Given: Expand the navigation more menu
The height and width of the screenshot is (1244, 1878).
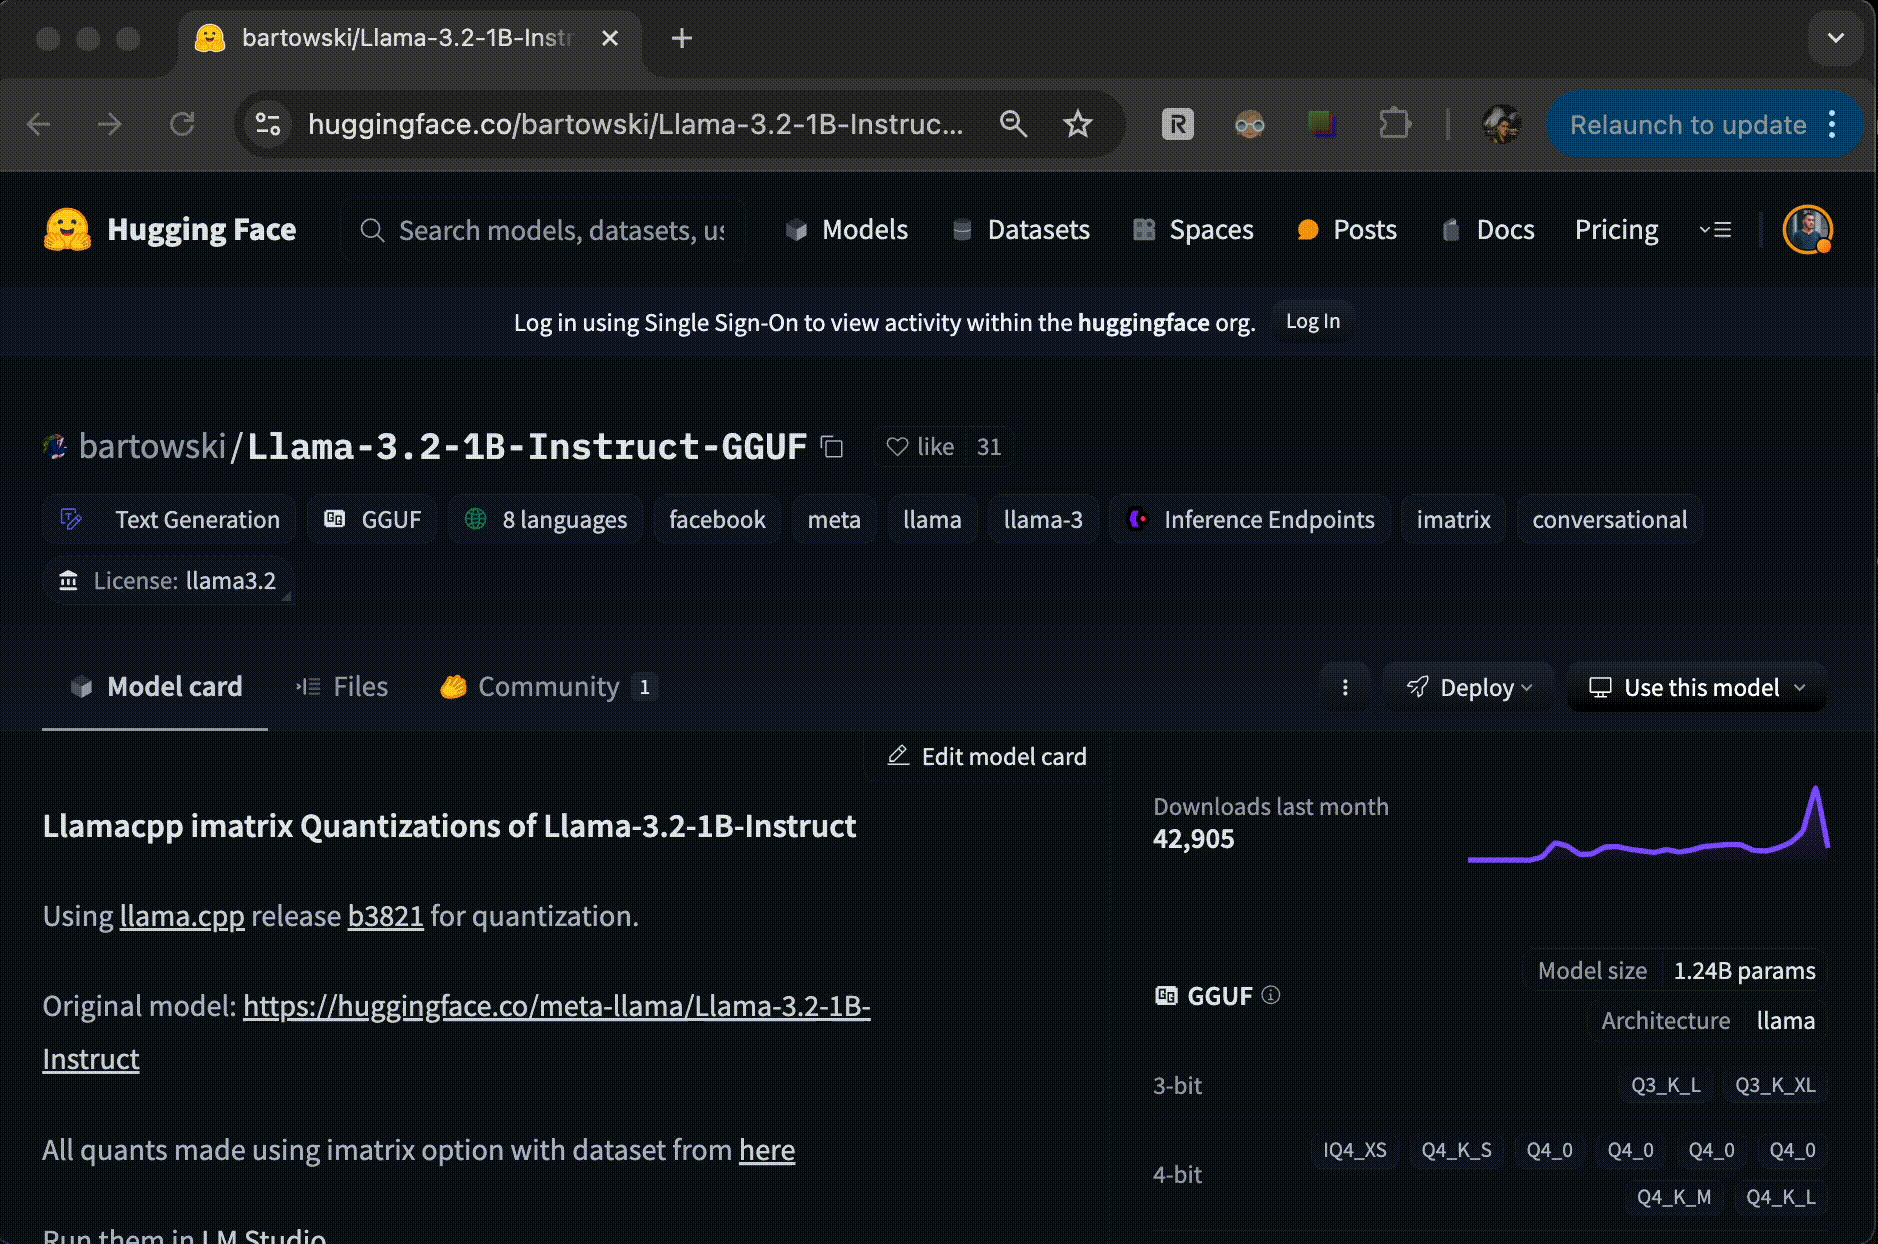Looking at the screenshot, I should [1715, 230].
